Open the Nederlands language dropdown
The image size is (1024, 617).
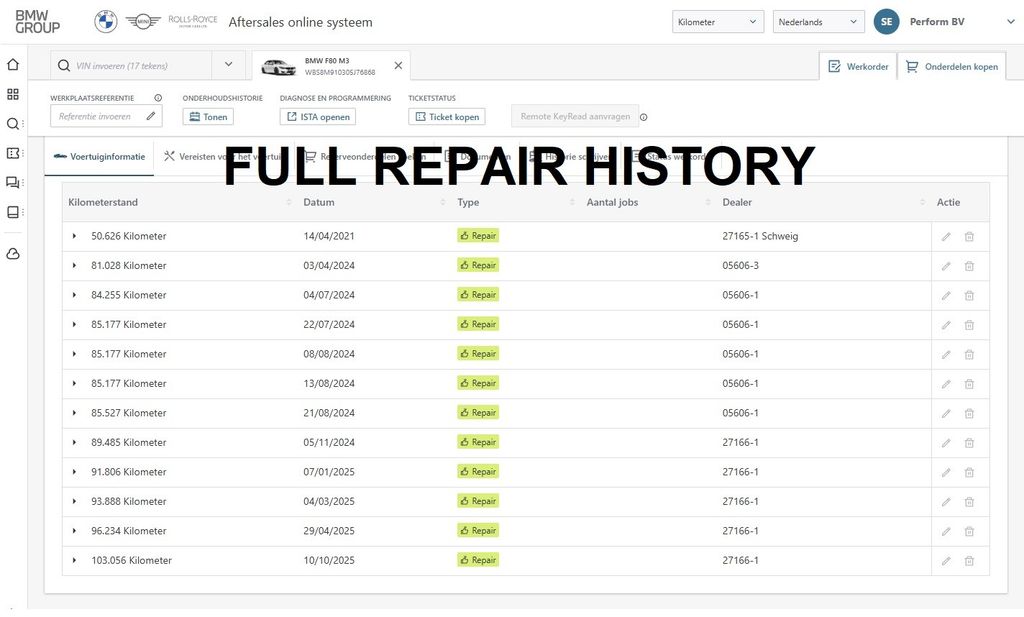click(818, 22)
